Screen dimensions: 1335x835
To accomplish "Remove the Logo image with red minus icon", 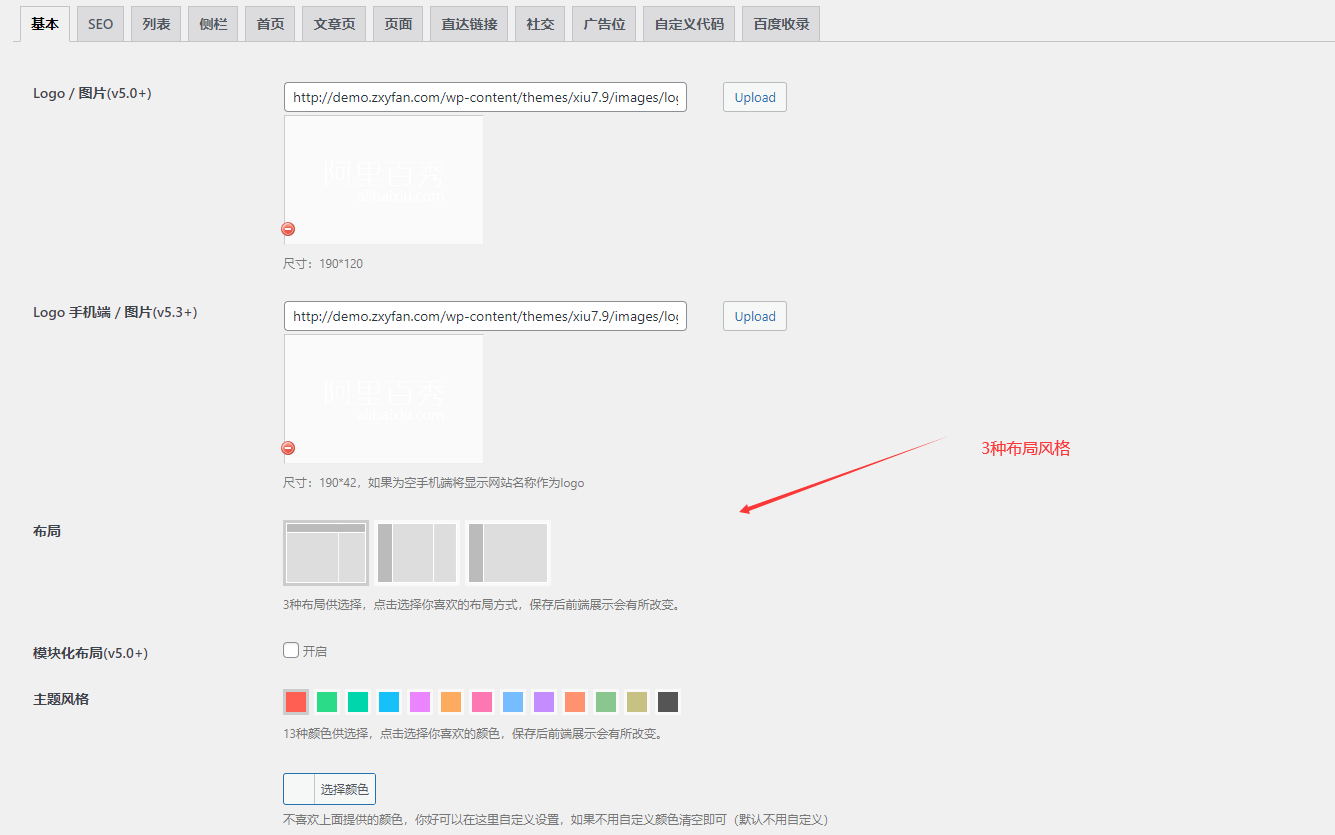I will click(288, 229).
